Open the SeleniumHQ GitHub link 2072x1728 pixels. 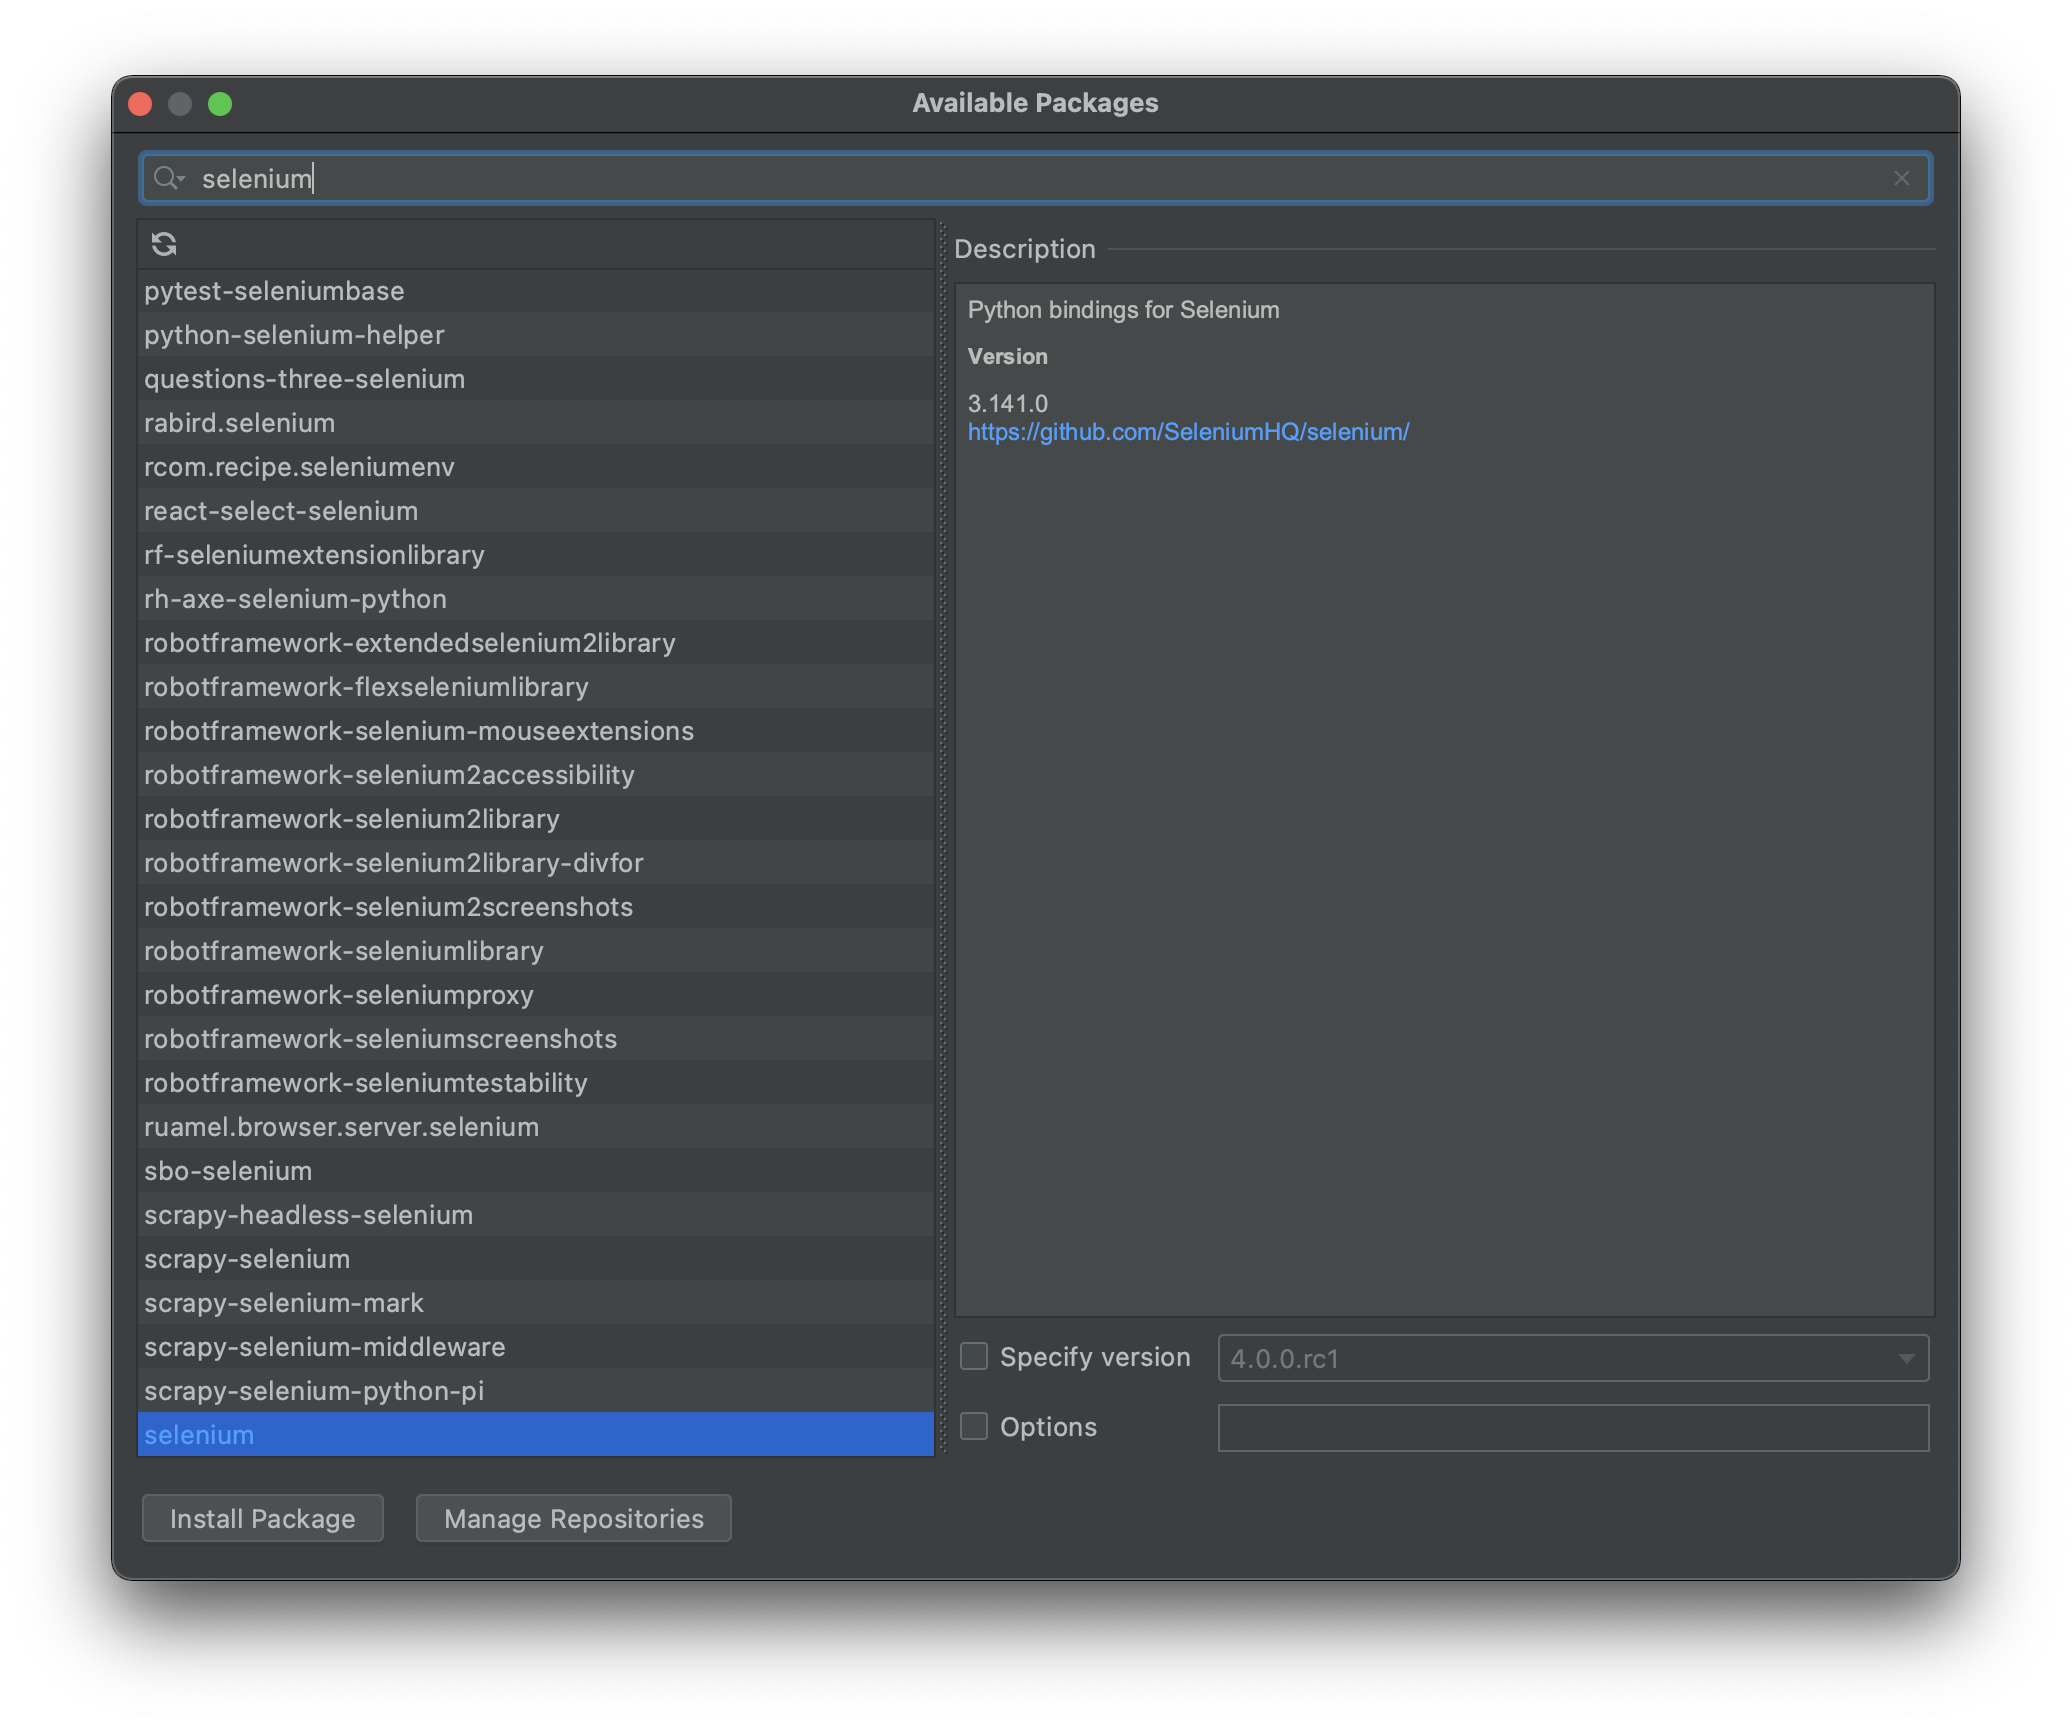[x=1188, y=432]
